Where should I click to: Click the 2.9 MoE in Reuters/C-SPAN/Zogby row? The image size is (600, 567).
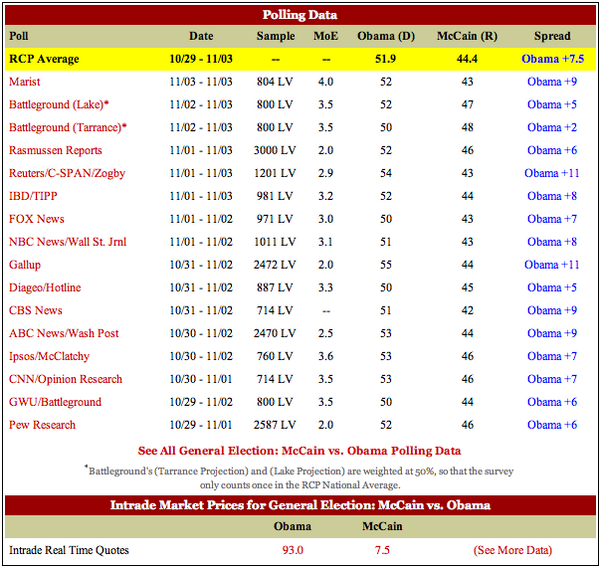click(x=326, y=173)
